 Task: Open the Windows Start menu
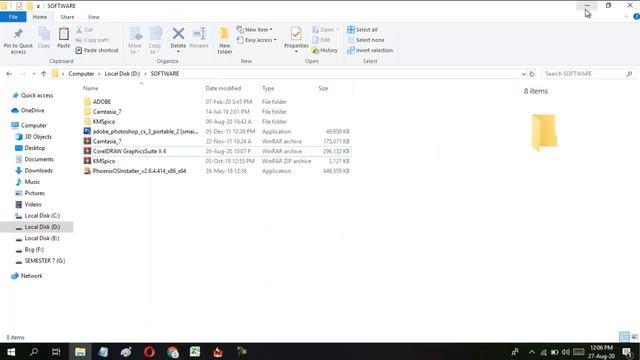(x=11, y=352)
